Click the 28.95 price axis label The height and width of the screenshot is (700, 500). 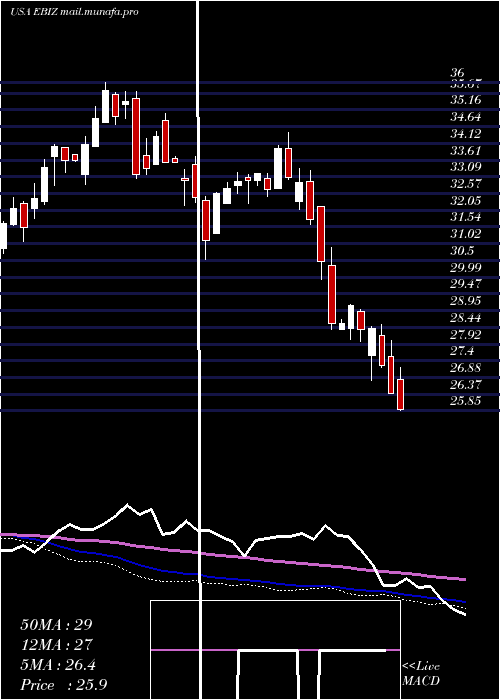(x=466, y=300)
